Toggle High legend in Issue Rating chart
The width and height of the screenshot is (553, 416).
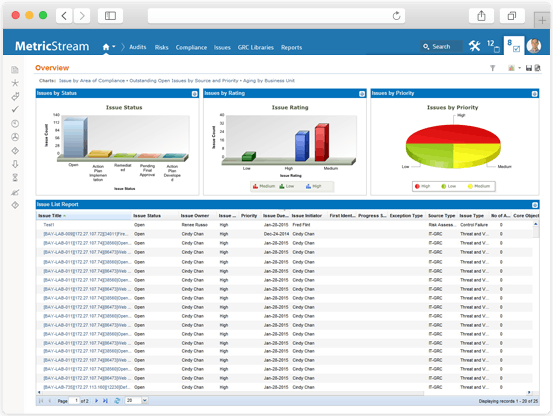[314, 186]
